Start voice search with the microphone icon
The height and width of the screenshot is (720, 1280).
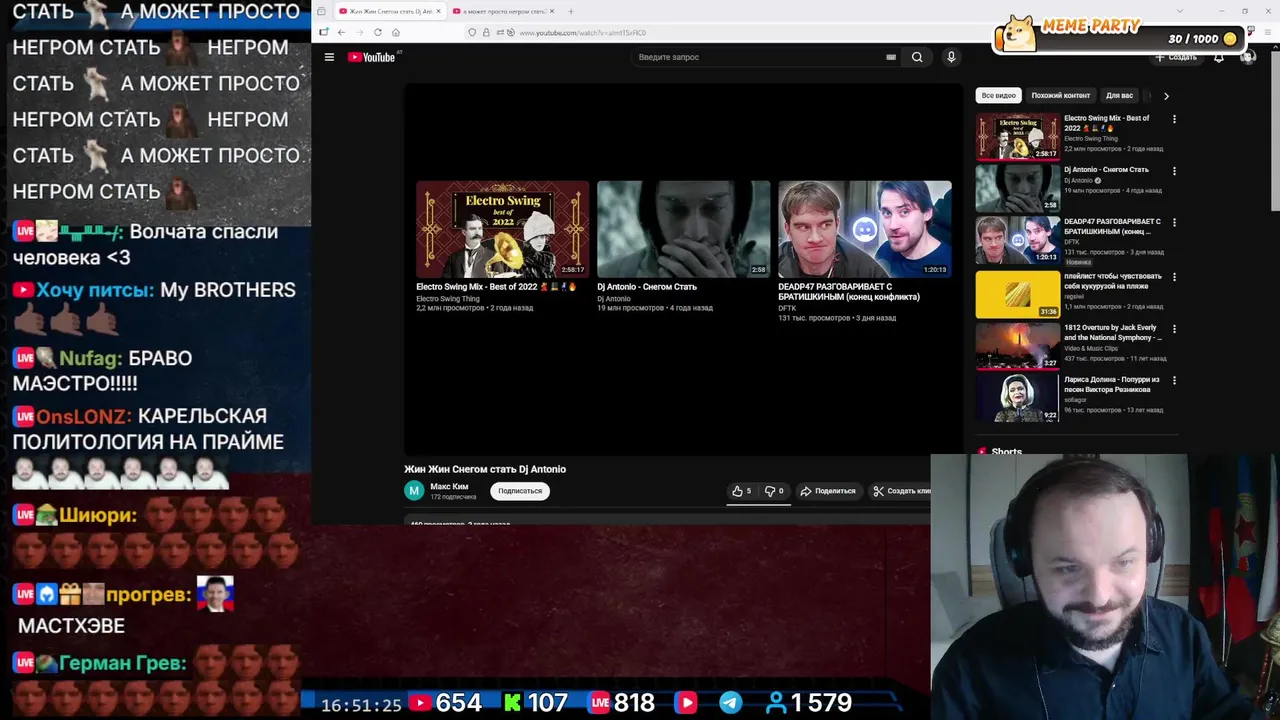(951, 57)
